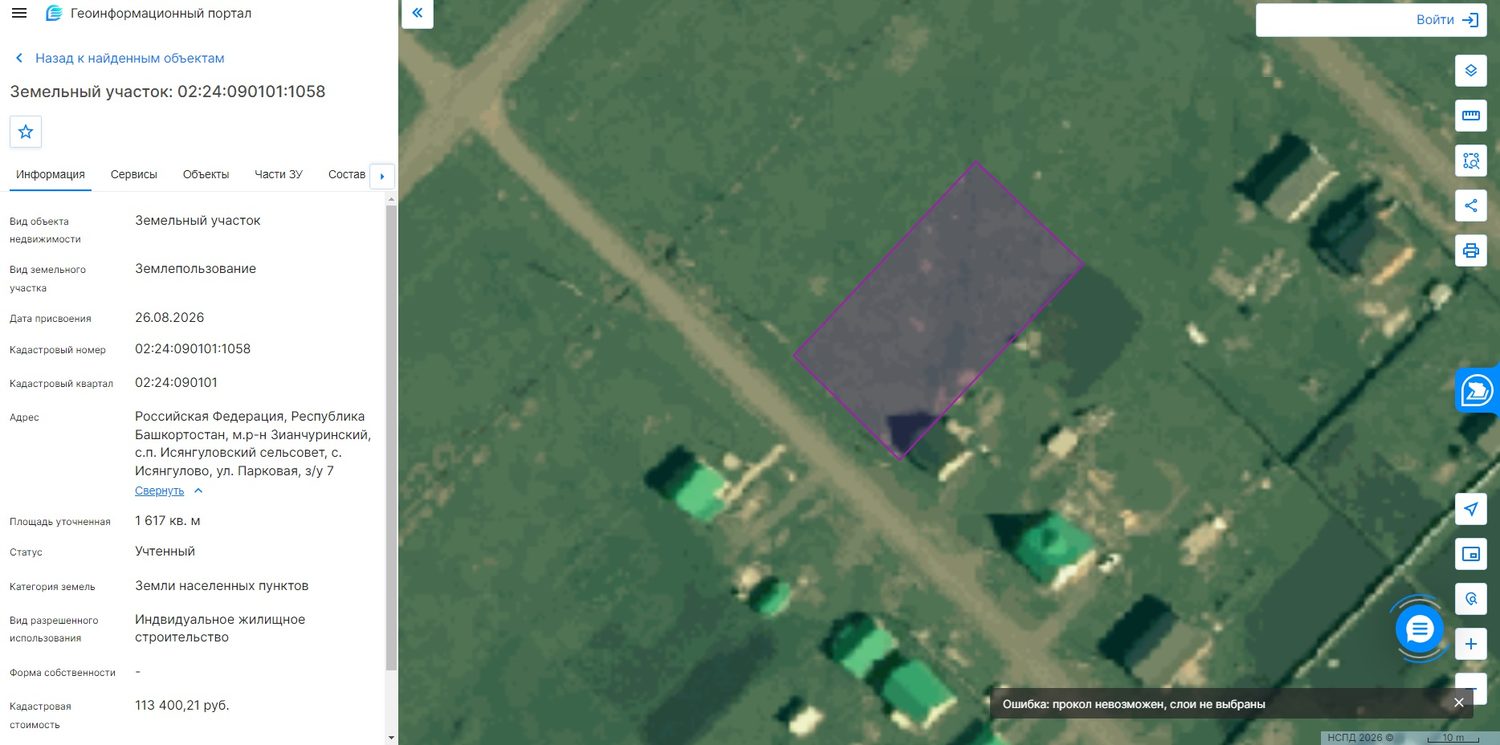
Task: Collapse the side panel with the double-chevron button
Action: [417, 13]
